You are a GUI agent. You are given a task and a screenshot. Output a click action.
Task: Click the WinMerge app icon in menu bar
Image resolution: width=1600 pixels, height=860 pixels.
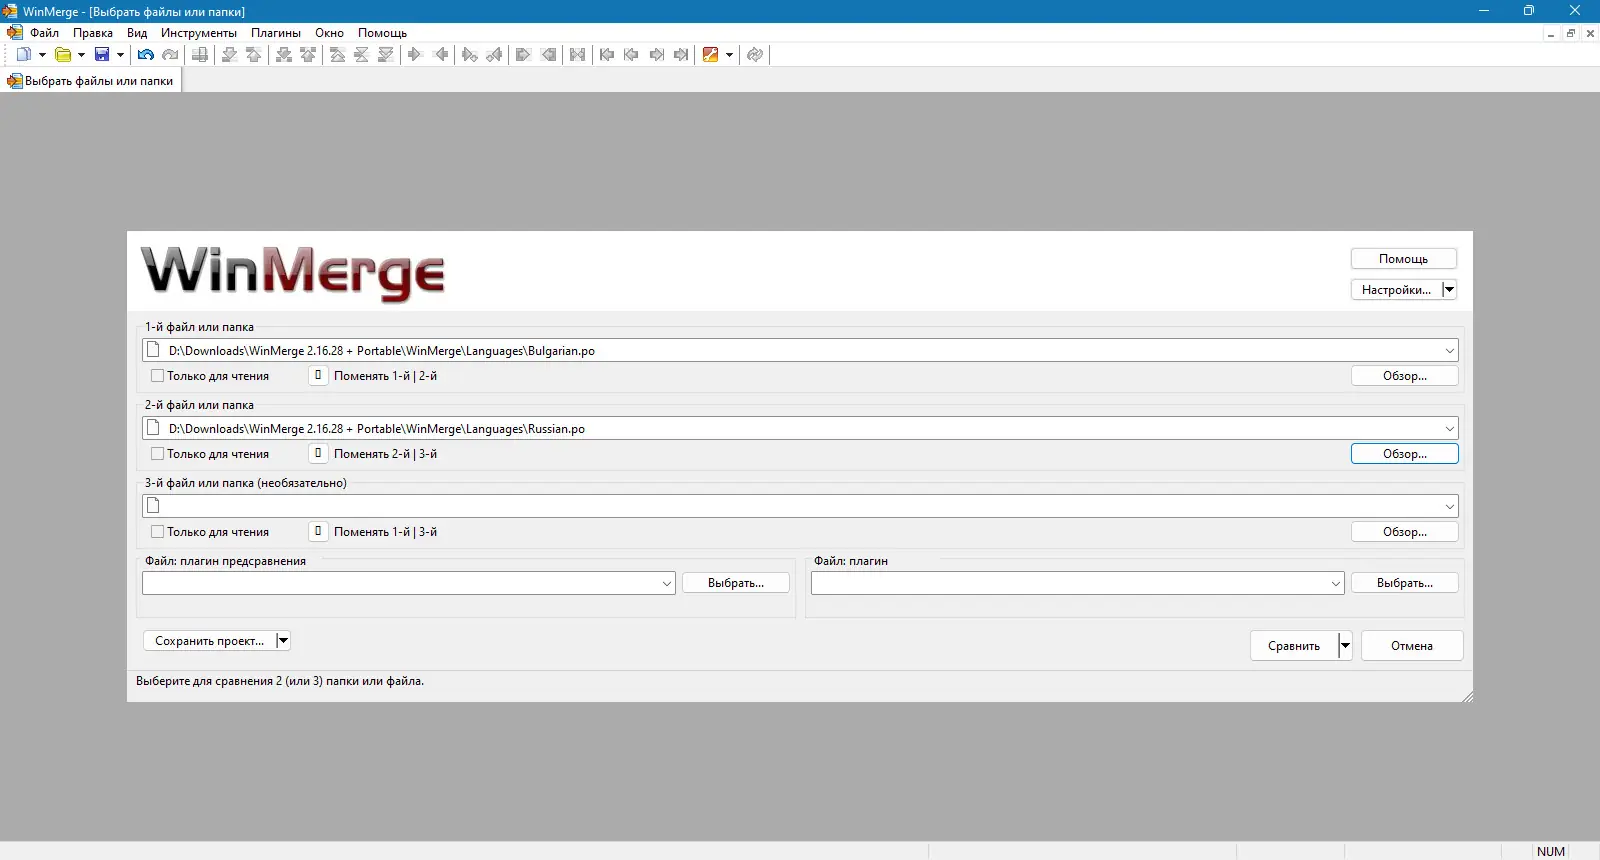point(14,32)
